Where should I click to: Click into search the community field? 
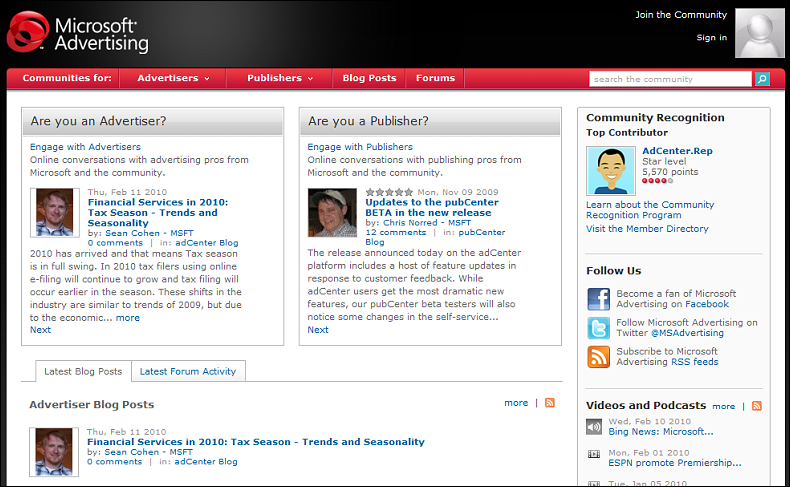(x=670, y=79)
